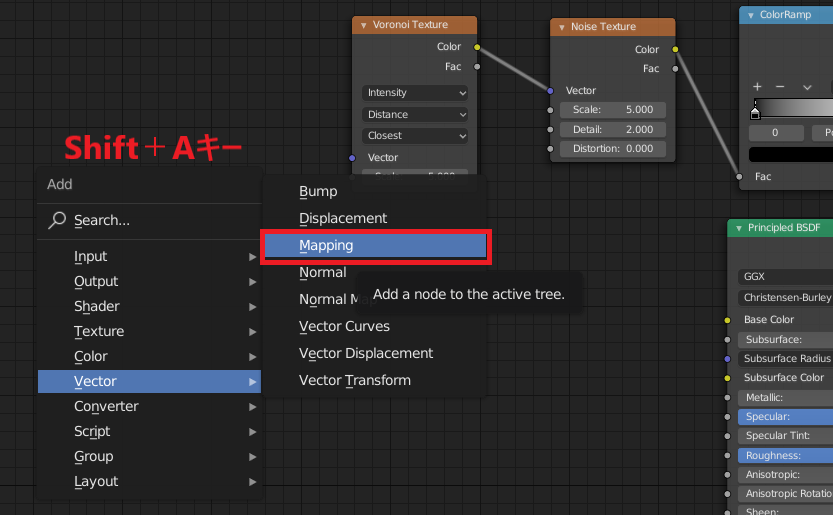The width and height of the screenshot is (833, 515).
Task: Open the ColorRamp tools chevron menu
Action: (x=807, y=87)
